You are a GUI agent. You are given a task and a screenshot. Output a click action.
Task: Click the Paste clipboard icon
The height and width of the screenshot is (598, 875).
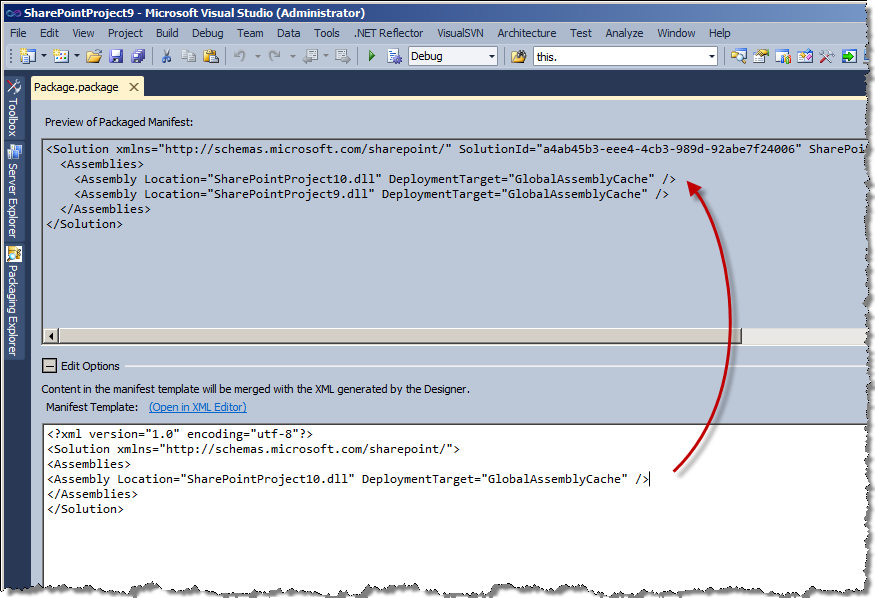point(211,56)
